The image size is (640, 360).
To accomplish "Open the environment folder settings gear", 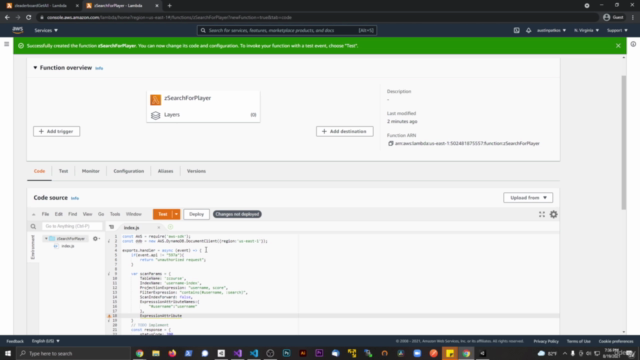I will click(x=96, y=239).
